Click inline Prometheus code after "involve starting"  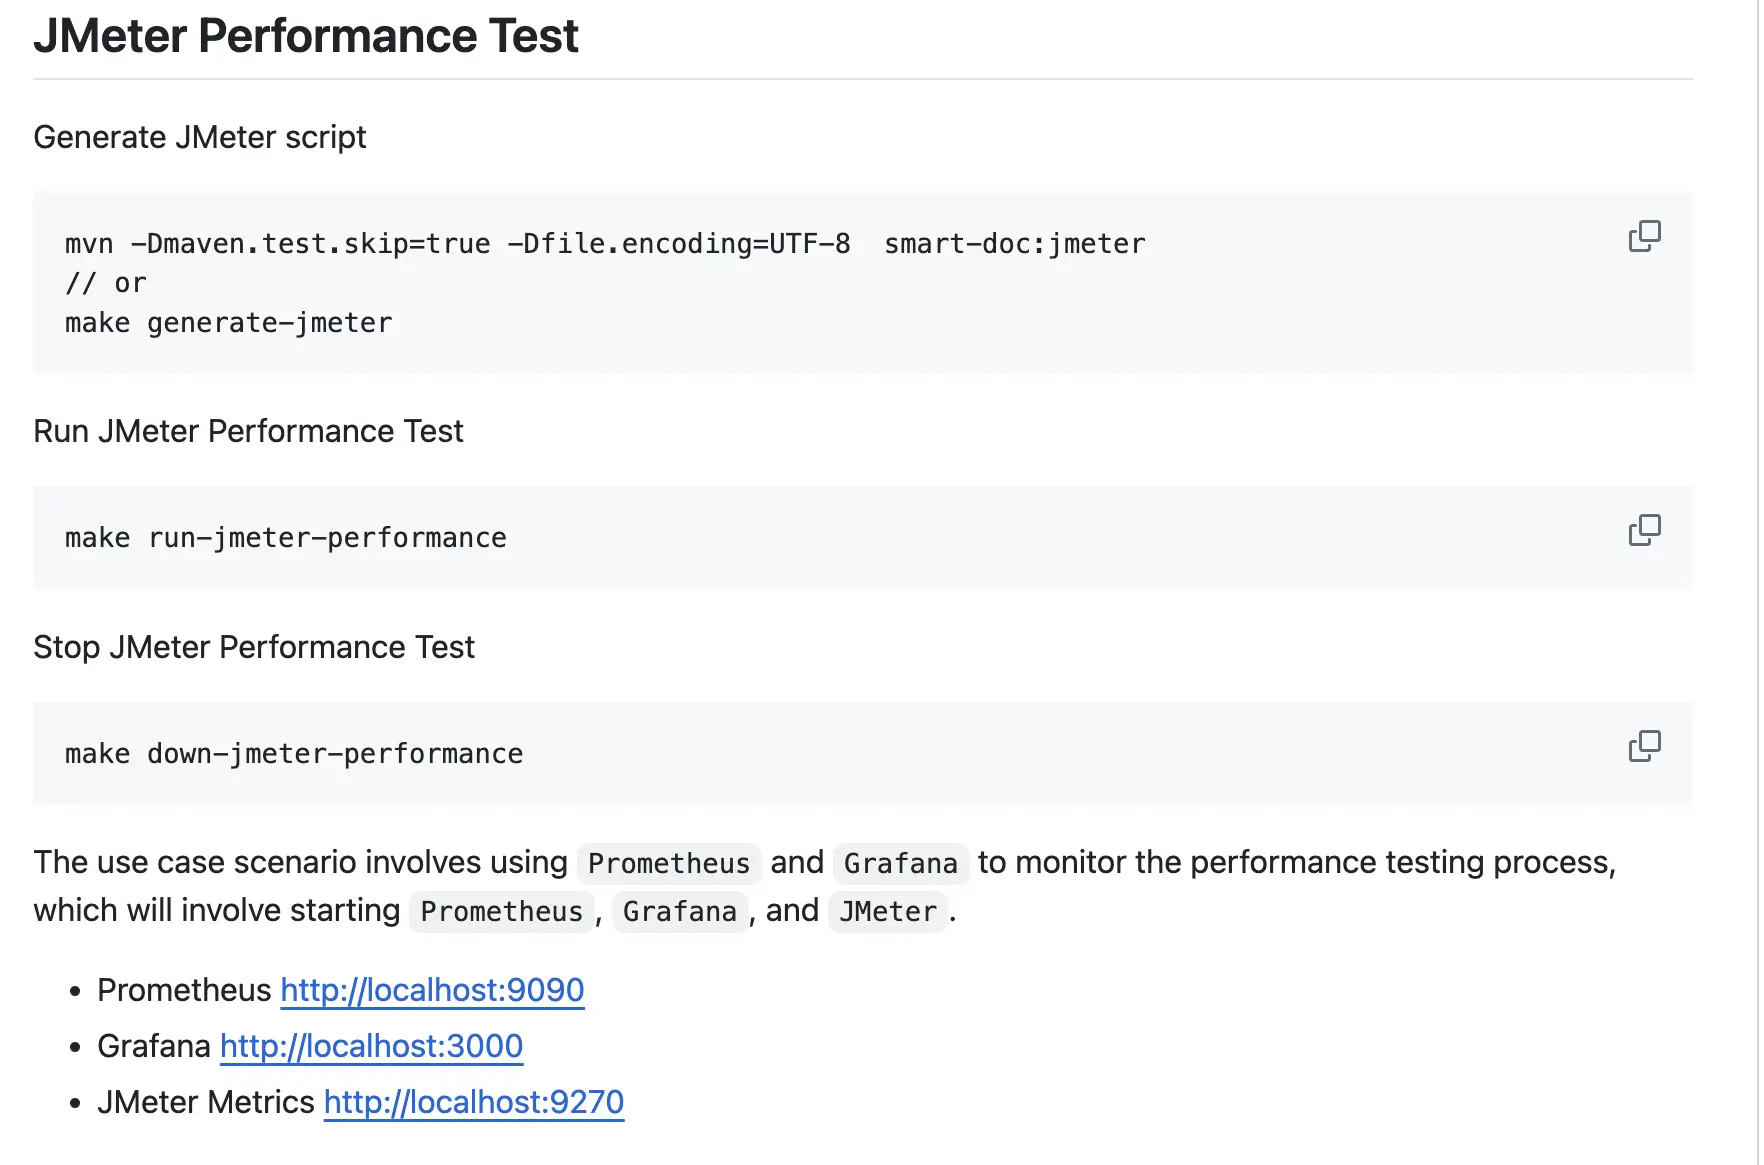(x=501, y=912)
